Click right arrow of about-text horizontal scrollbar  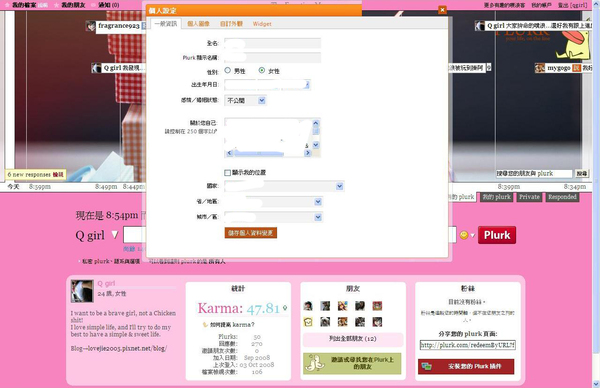click(x=307, y=153)
